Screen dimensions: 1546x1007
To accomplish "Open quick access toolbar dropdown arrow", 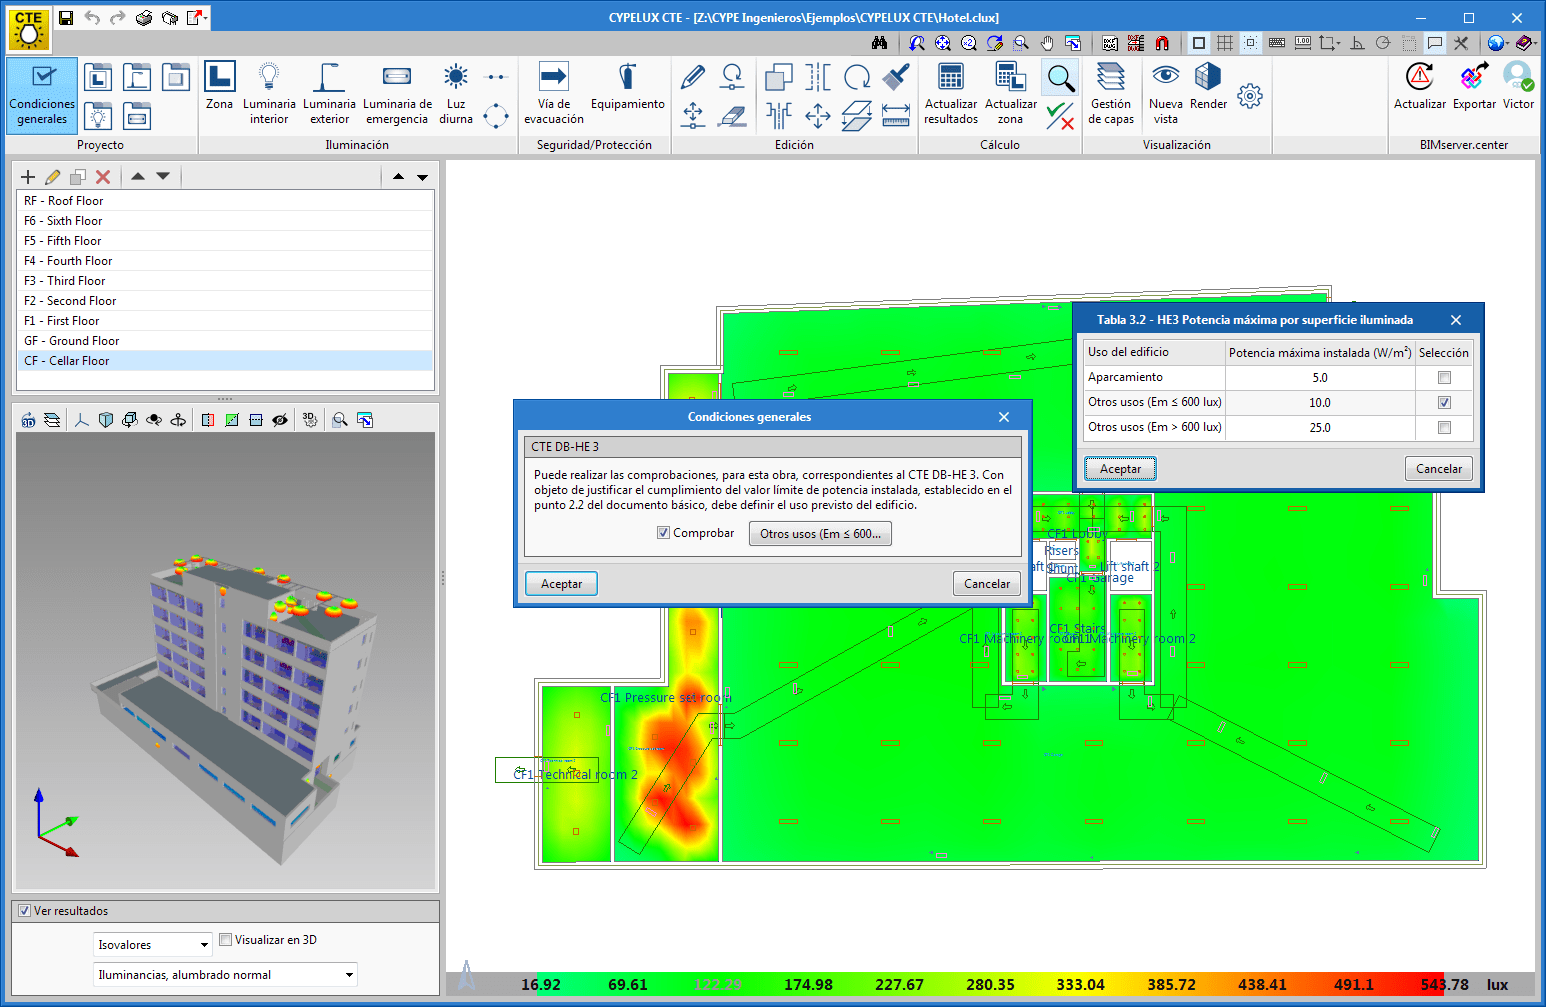I will (205, 17).
